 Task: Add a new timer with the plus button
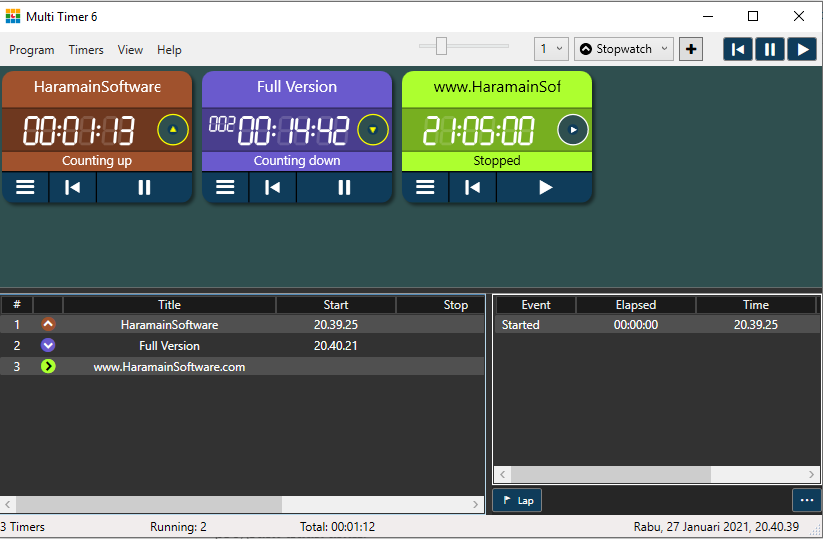click(691, 49)
